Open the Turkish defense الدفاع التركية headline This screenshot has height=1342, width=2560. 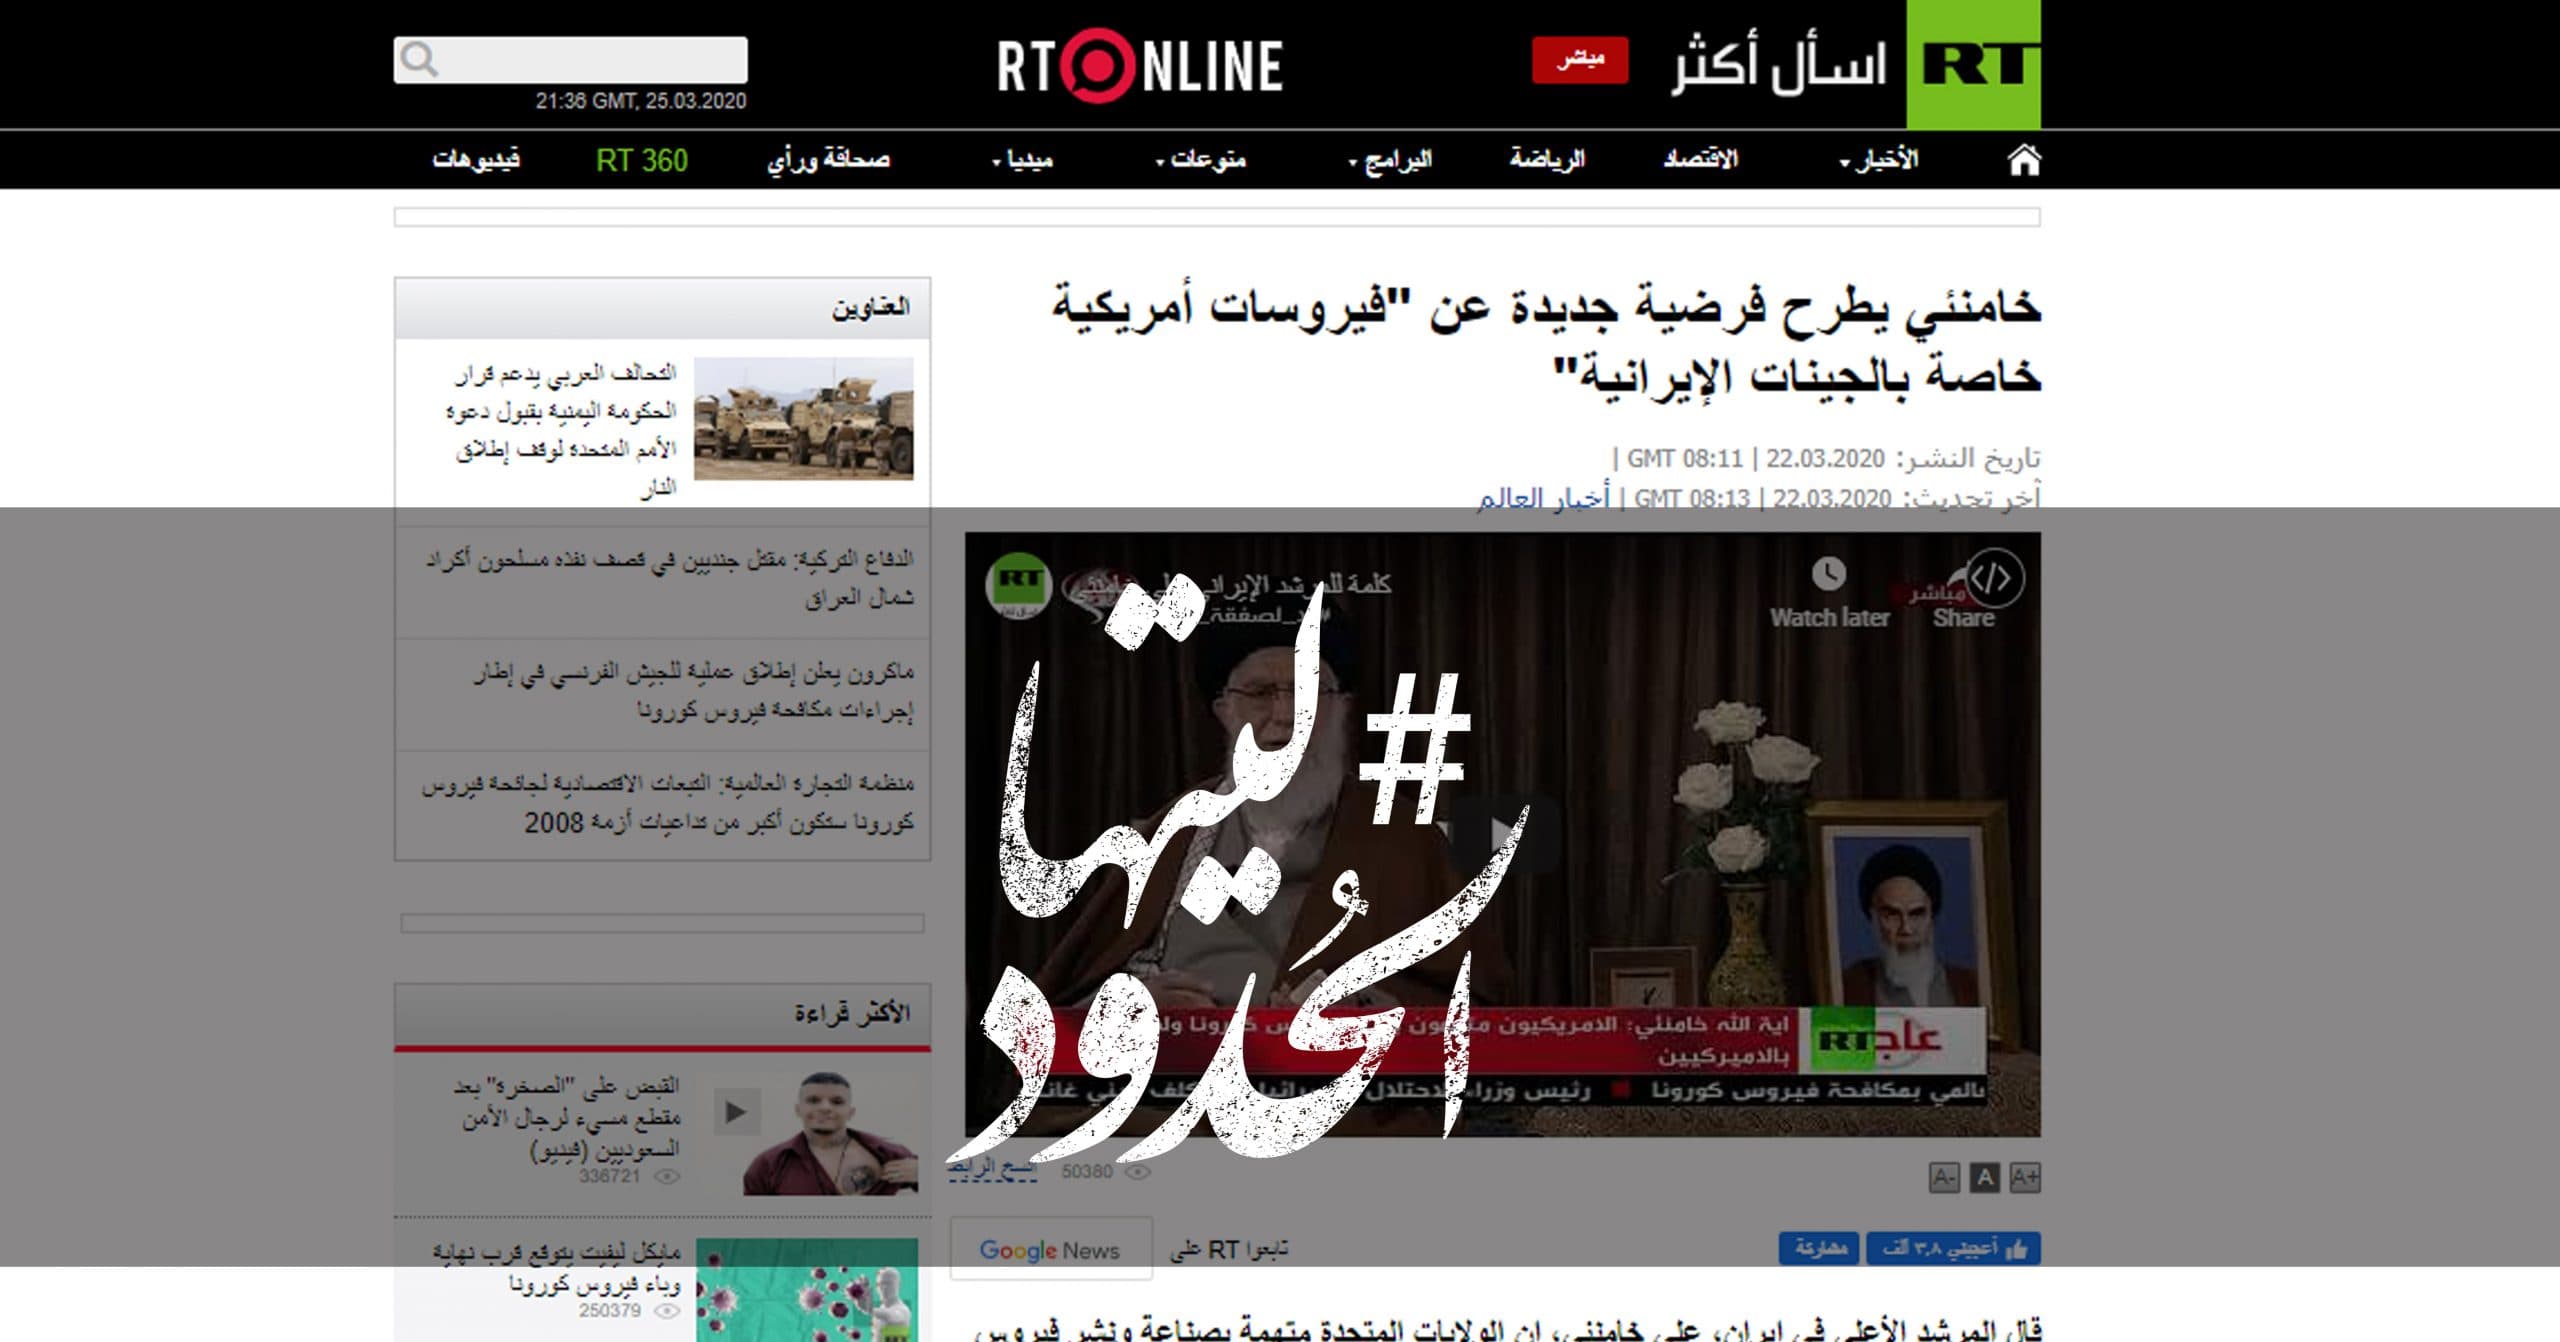[x=669, y=579]
